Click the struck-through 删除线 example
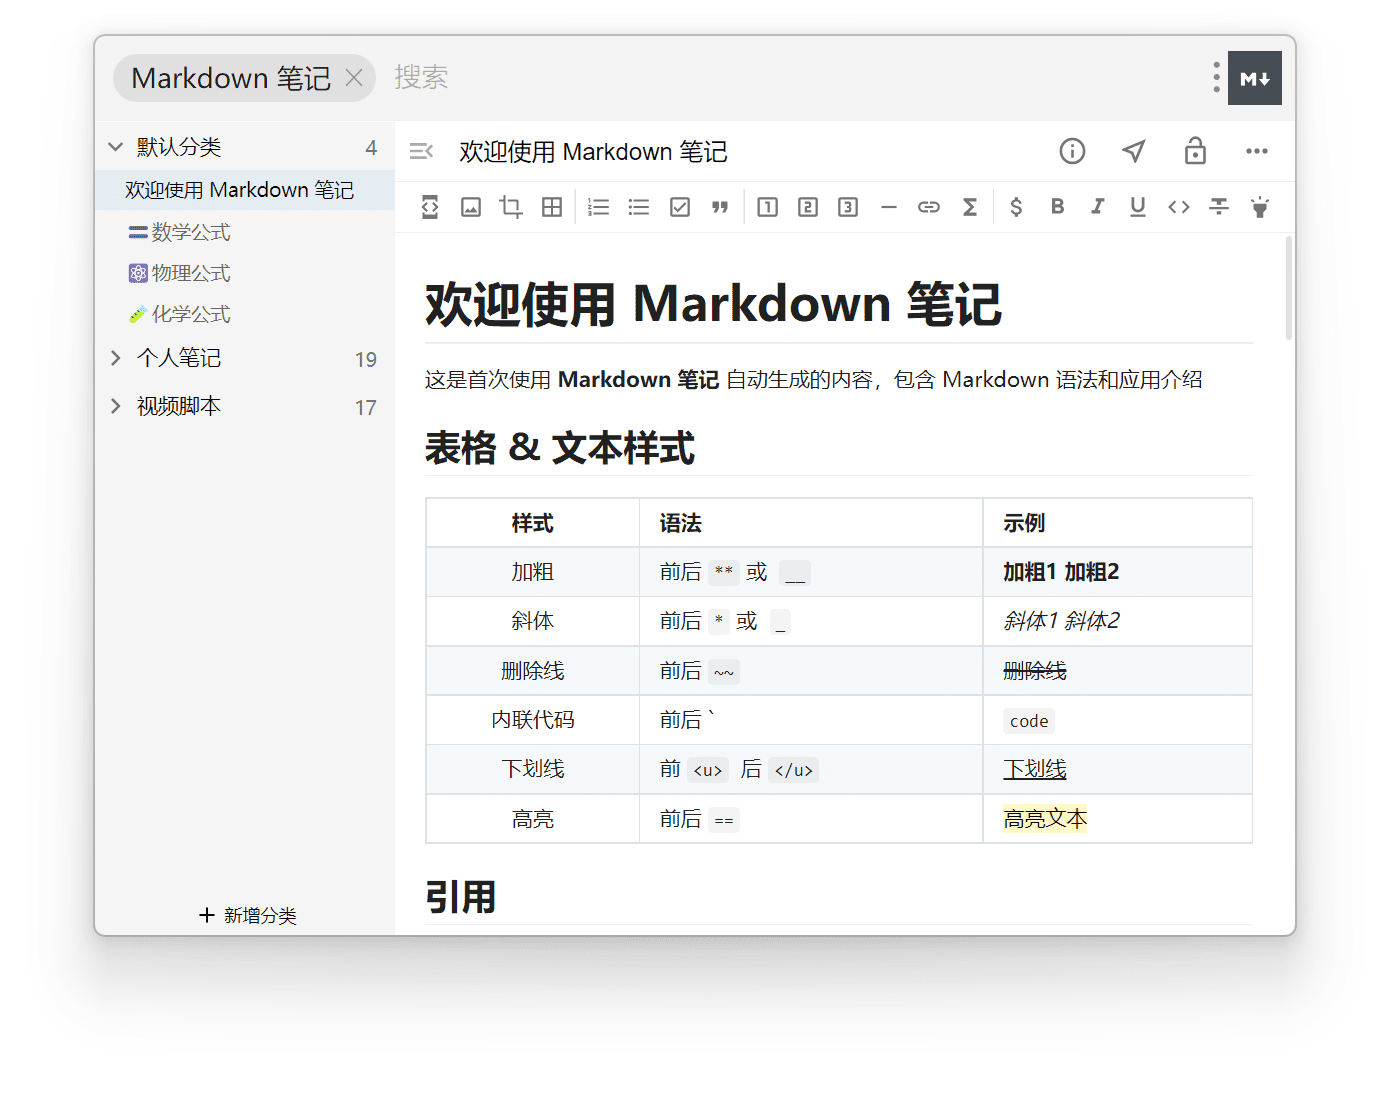1400x1100 pixels. (1035, 671)
